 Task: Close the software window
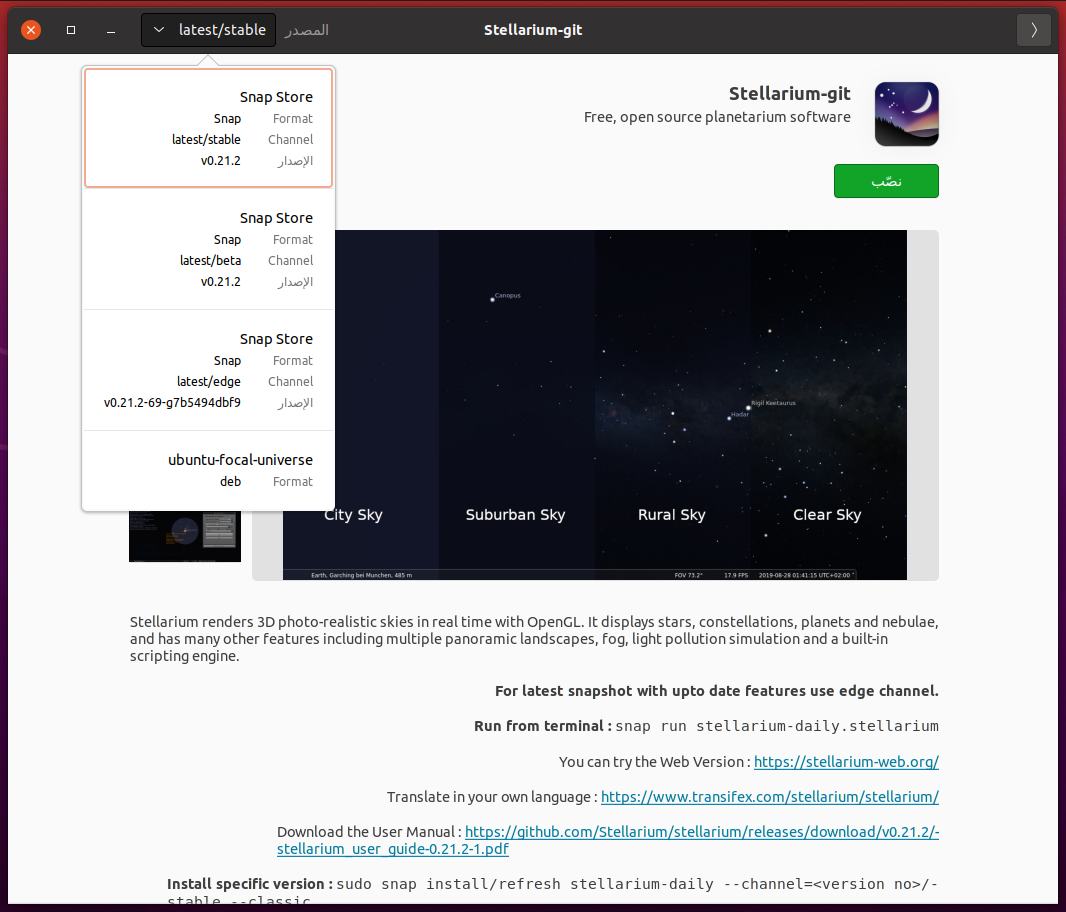pyautogui.click(x=31, y=30)
